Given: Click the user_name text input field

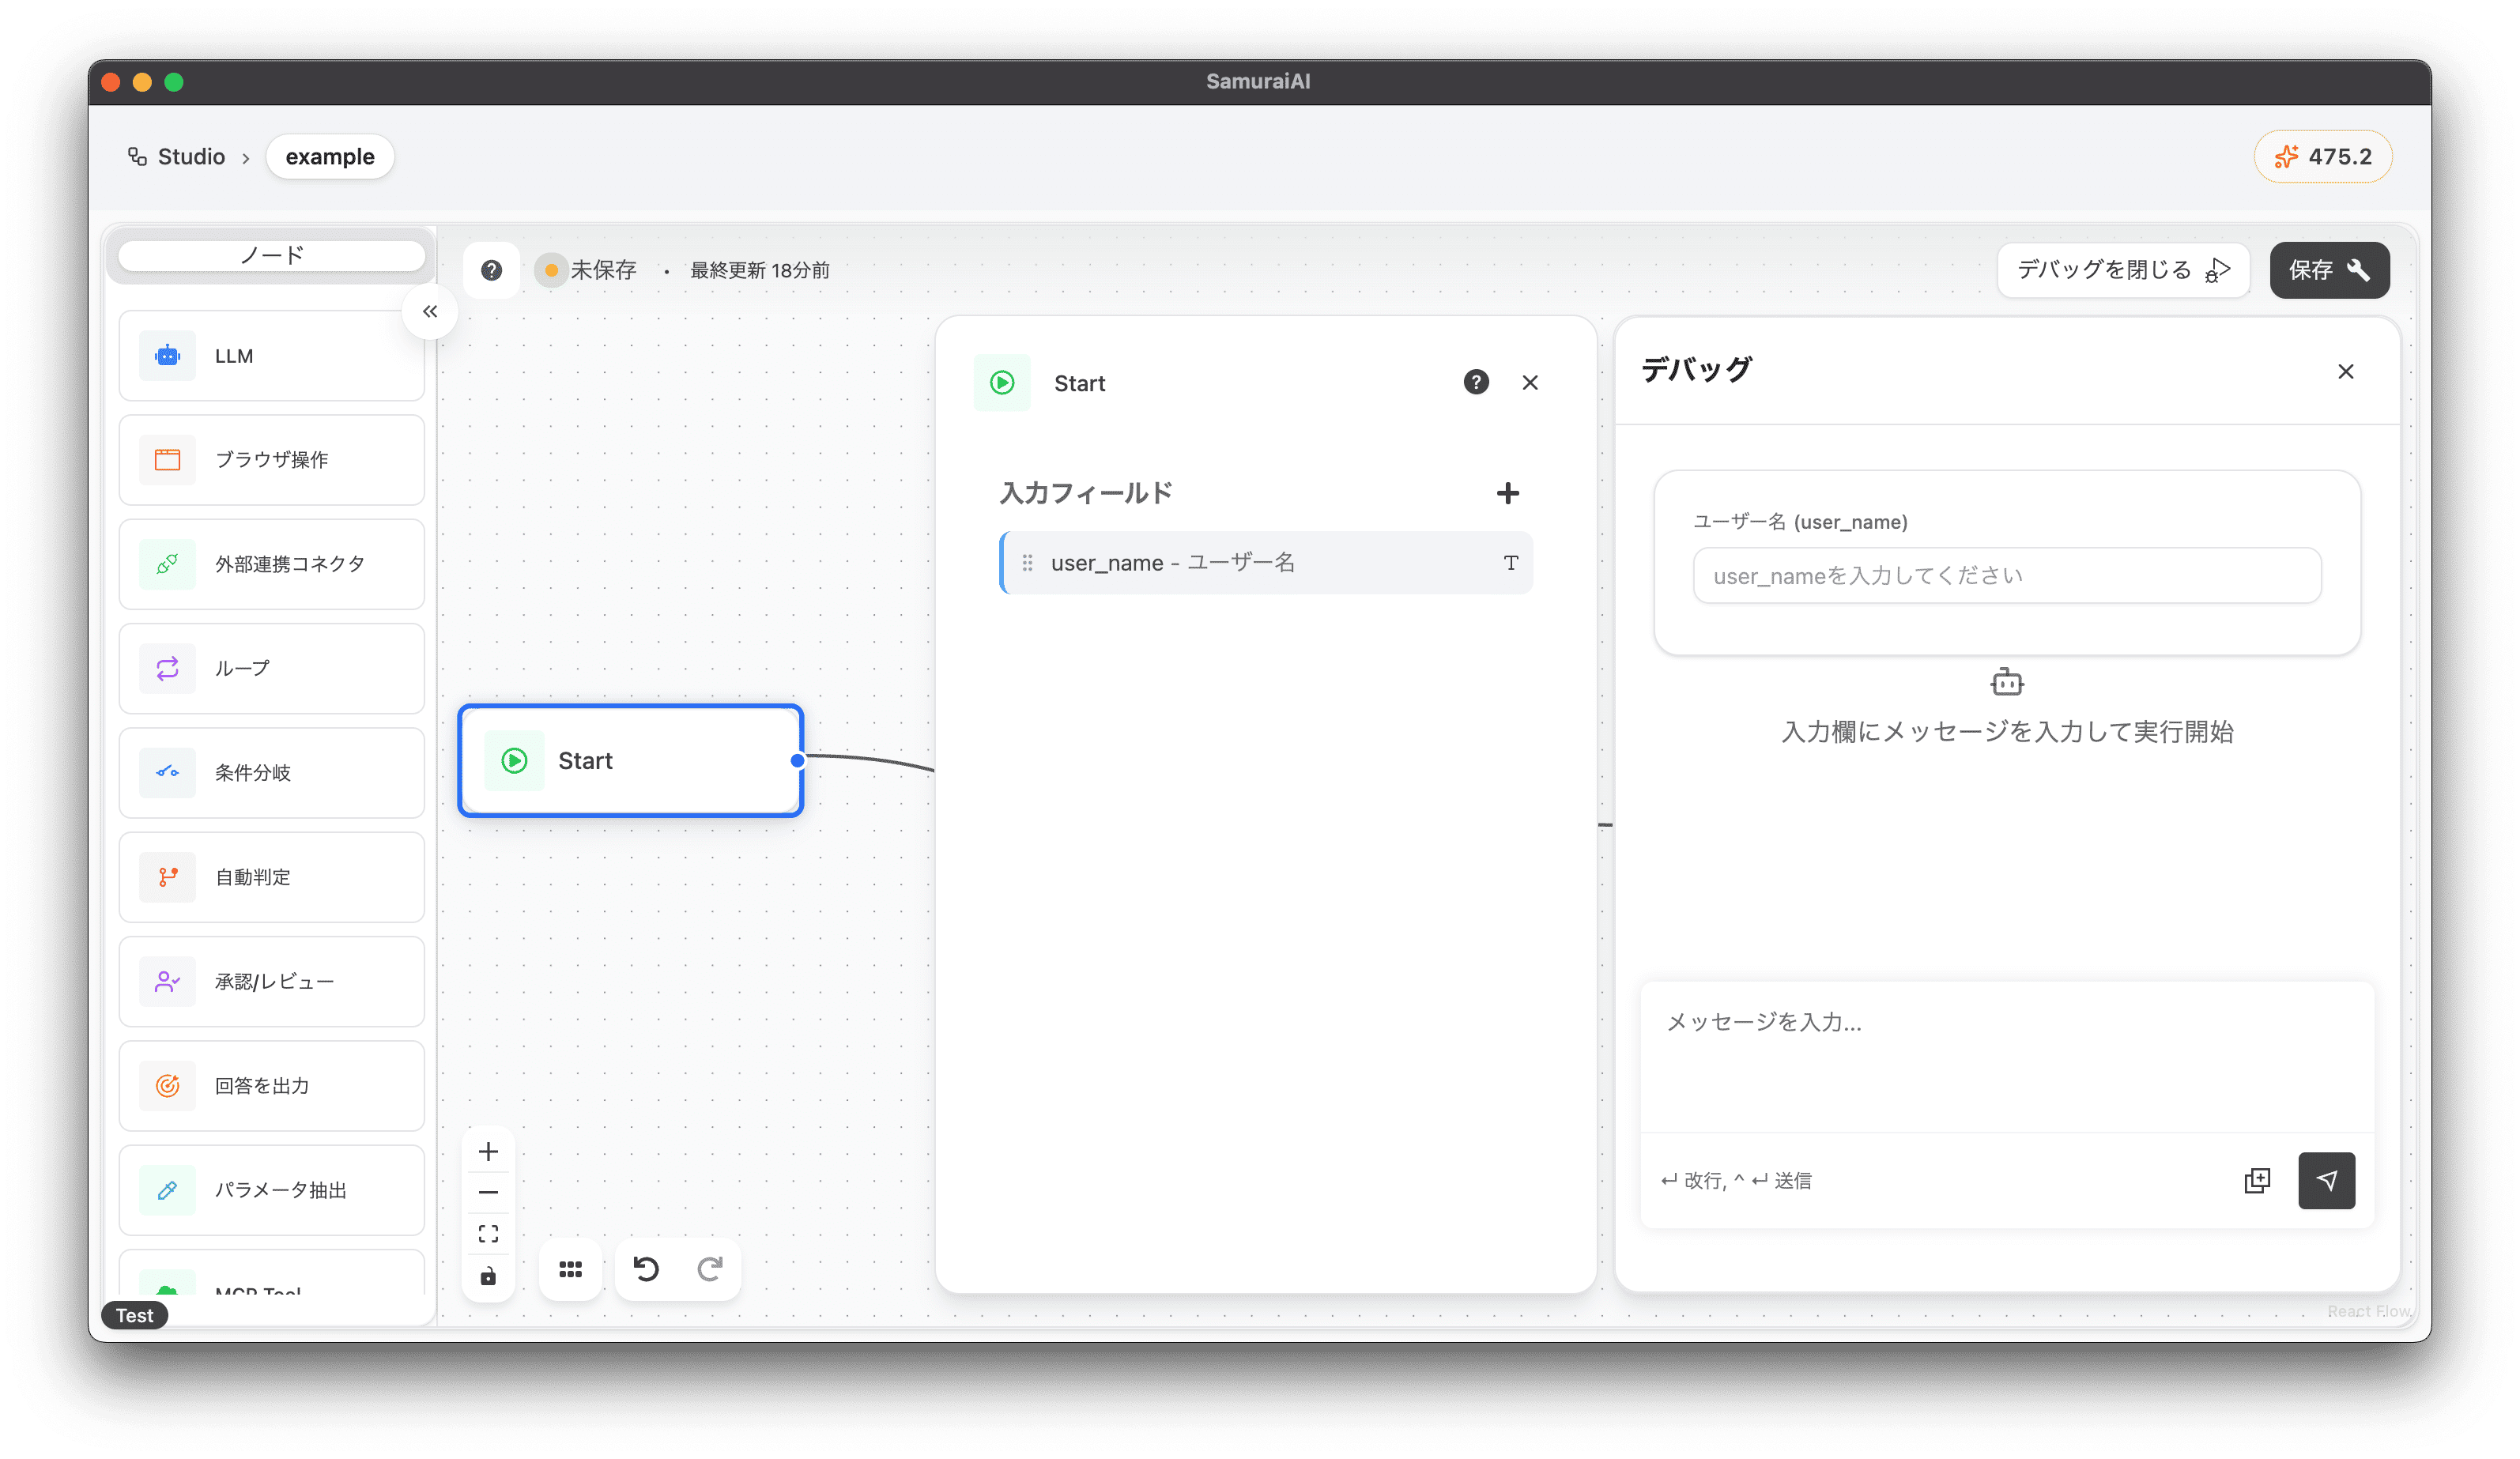Looking at the screenshot, I should tap(2006, 576).
